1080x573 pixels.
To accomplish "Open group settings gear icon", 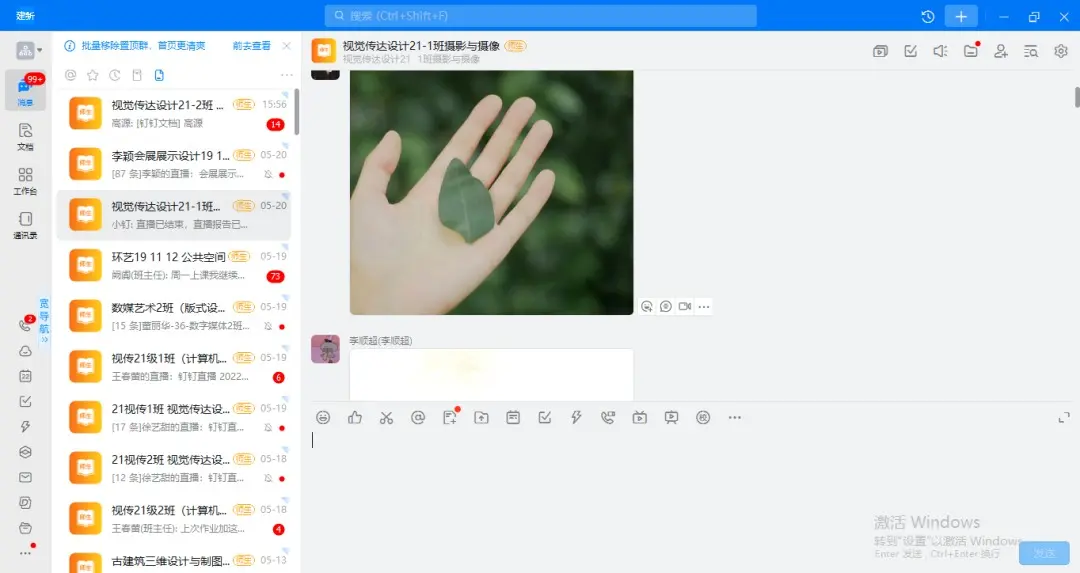I will click(1061, 51).
